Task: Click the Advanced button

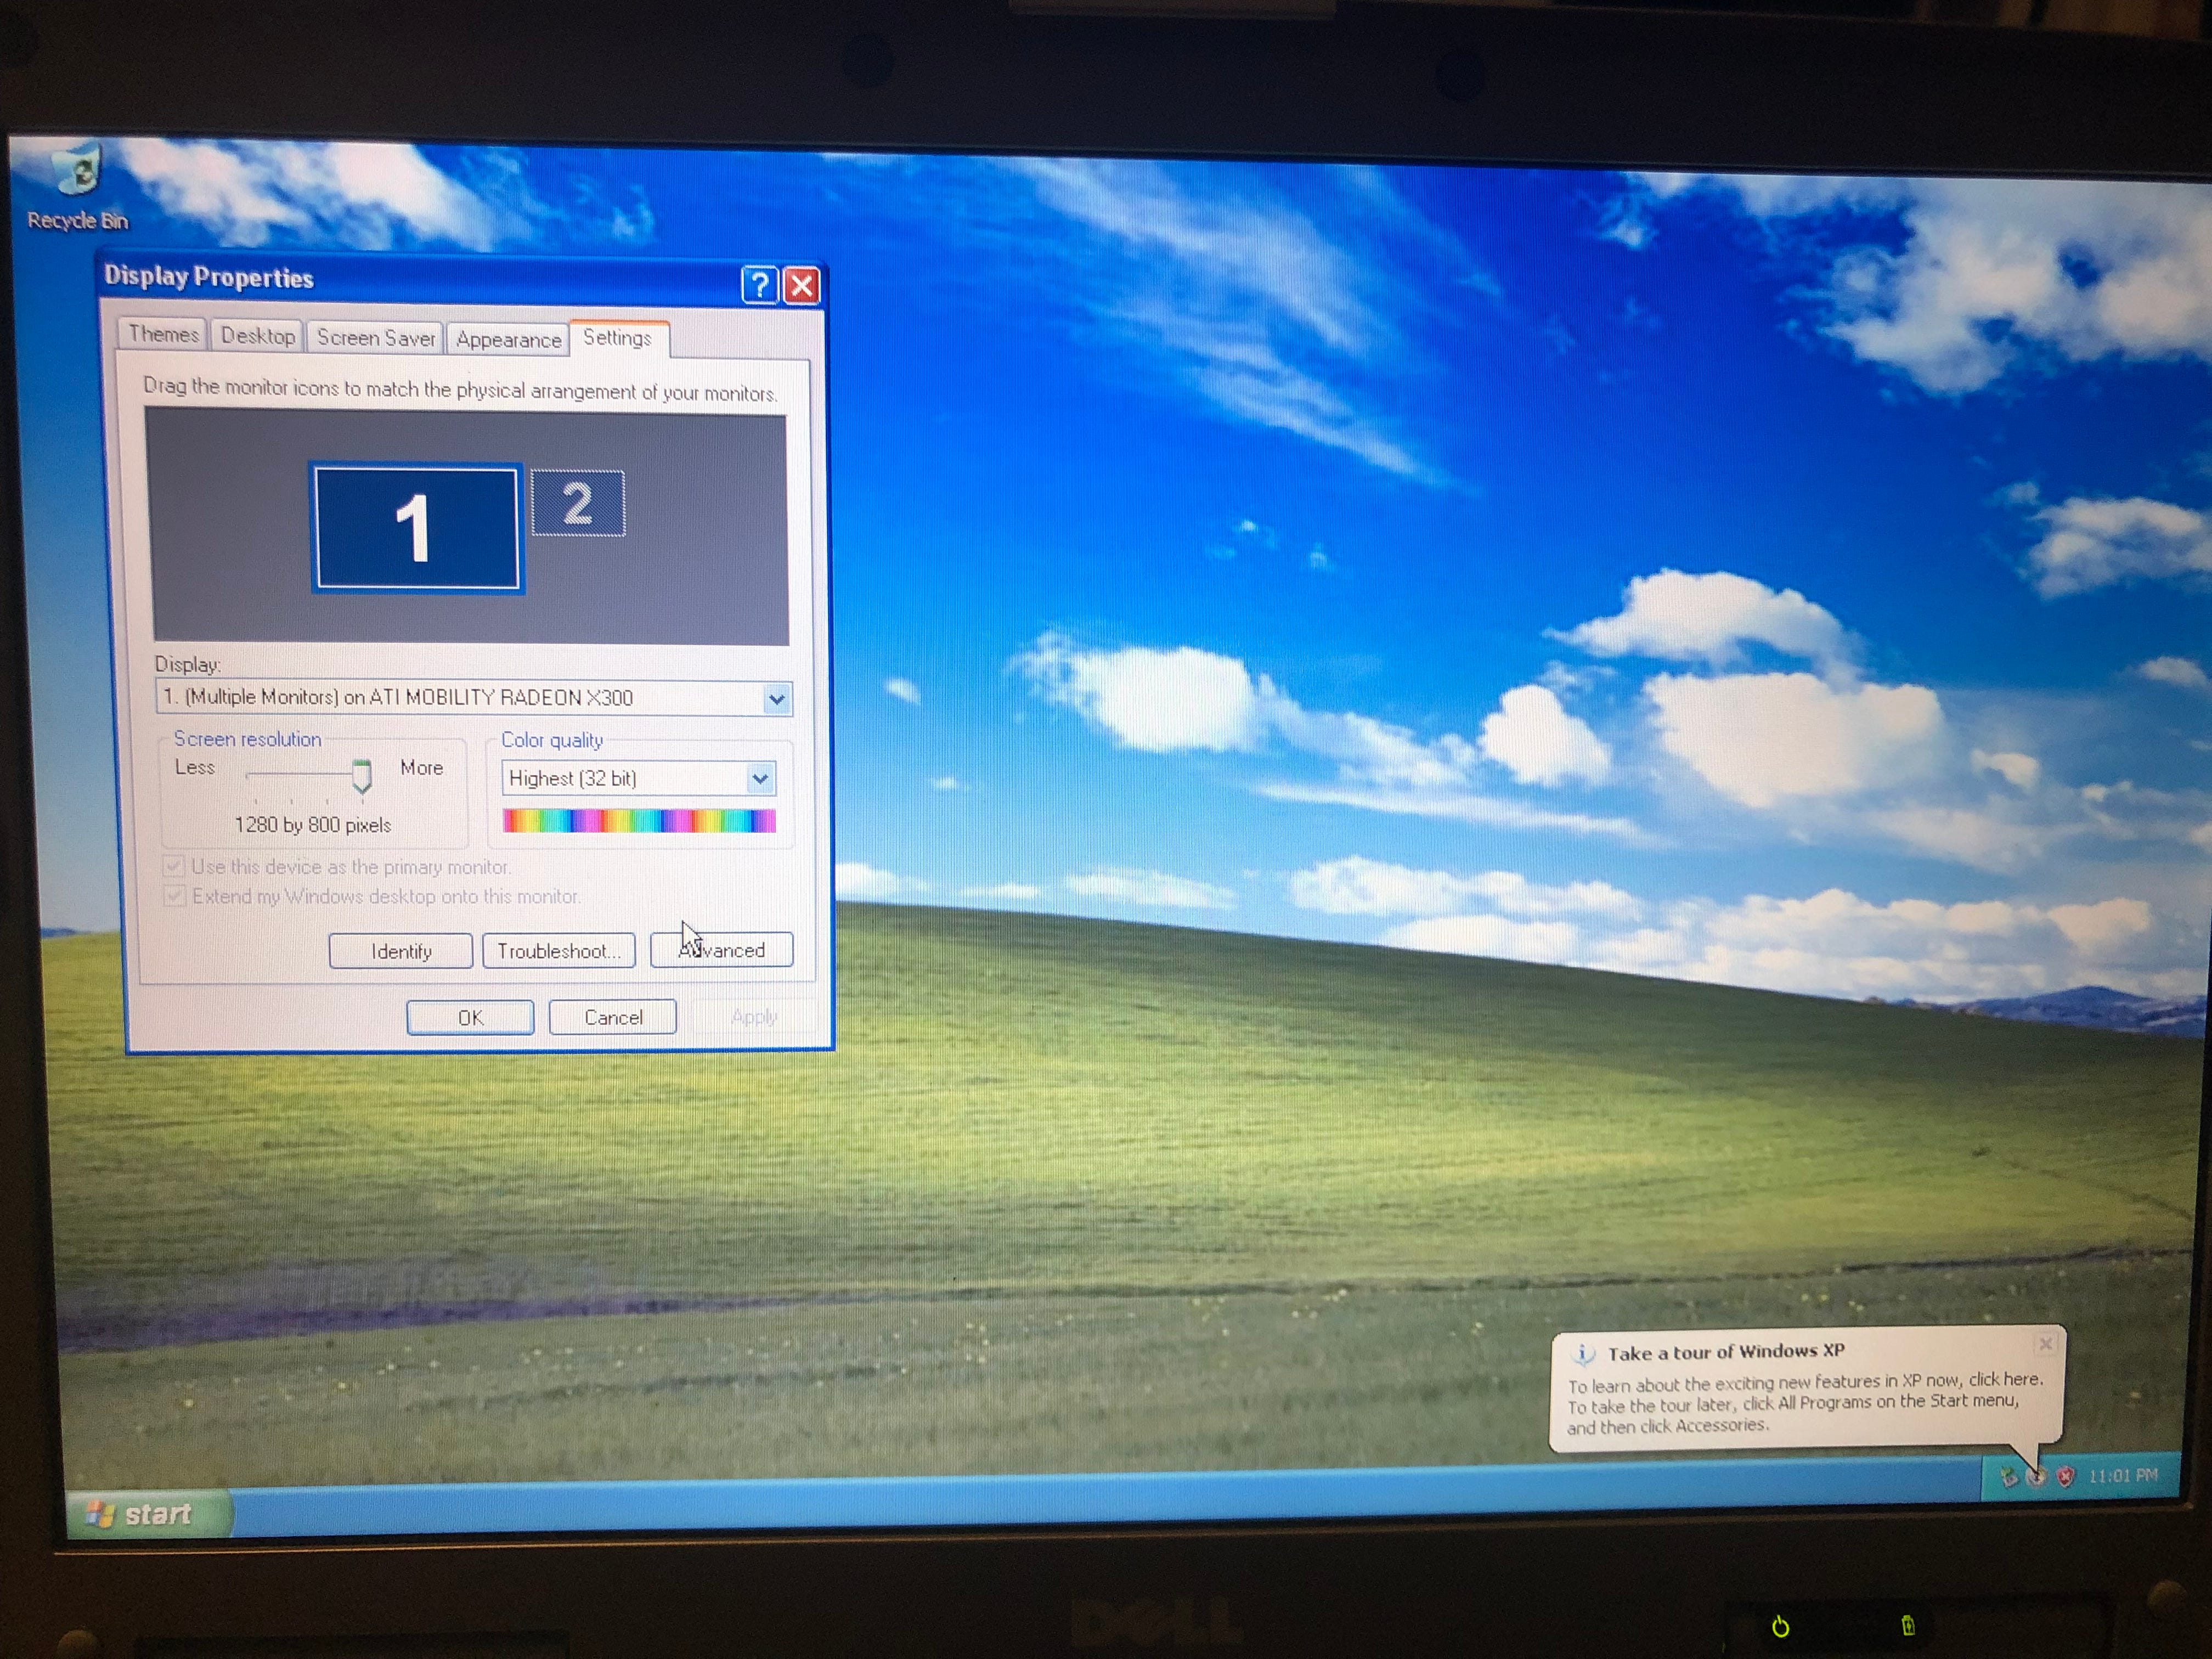Action: [722, 950]
